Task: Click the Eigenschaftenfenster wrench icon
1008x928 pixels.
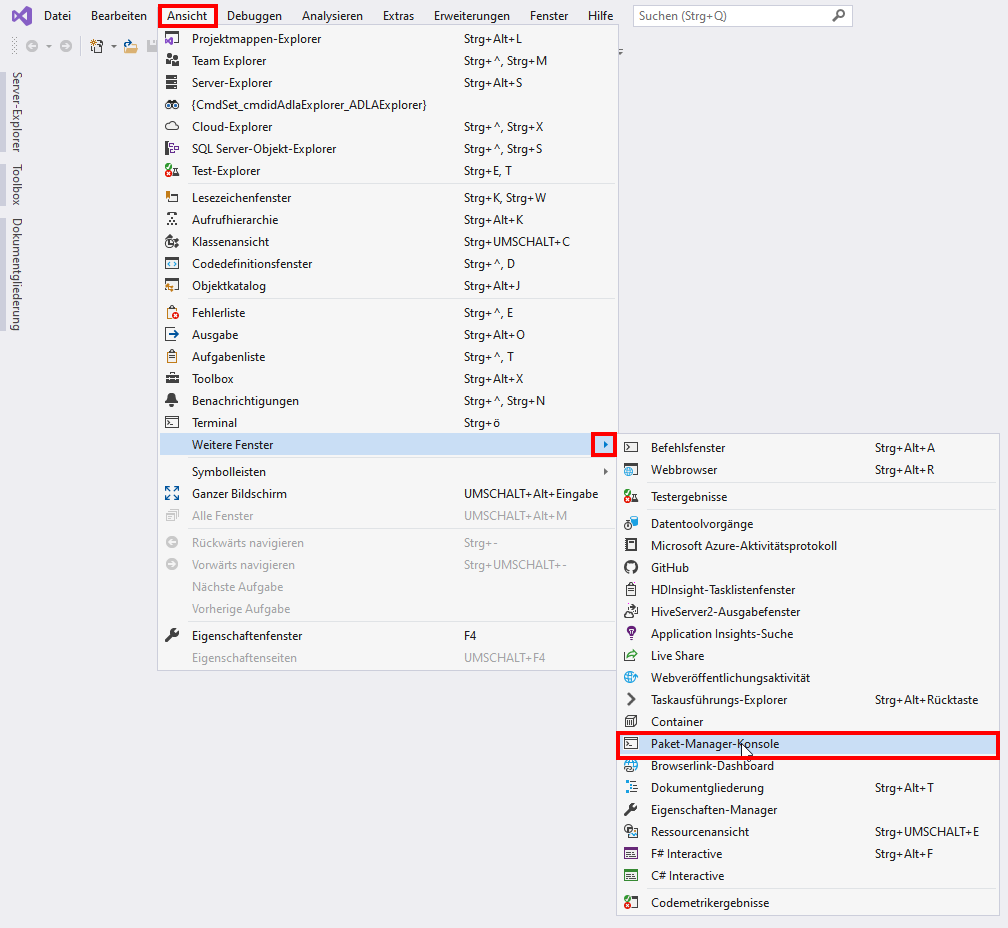Action: pyautogui.click(x=172, y=636)
